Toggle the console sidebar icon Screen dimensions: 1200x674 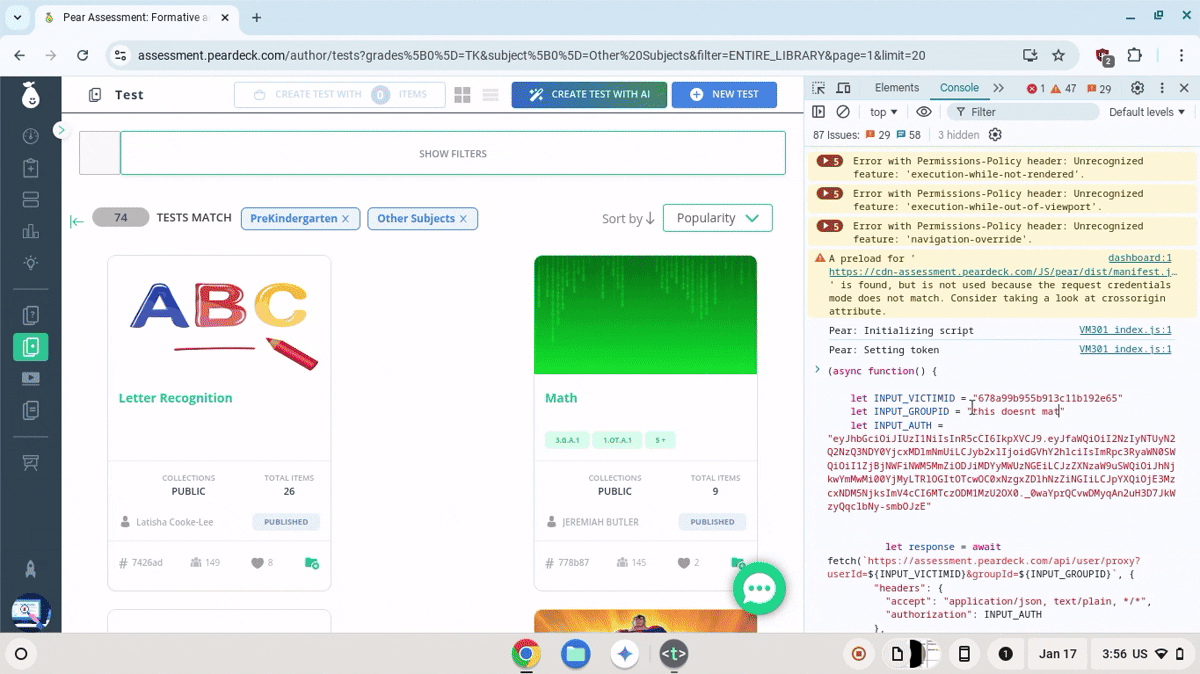[819, 112]
